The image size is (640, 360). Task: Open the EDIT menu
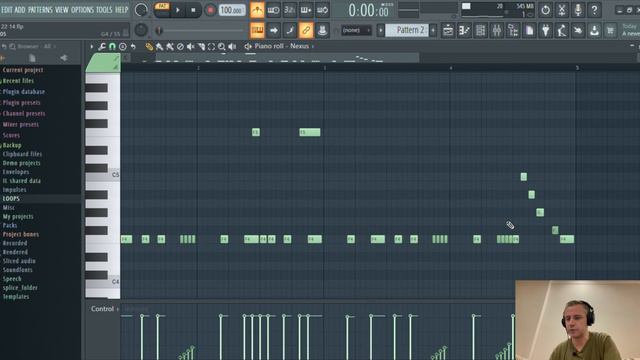(7, 9)
